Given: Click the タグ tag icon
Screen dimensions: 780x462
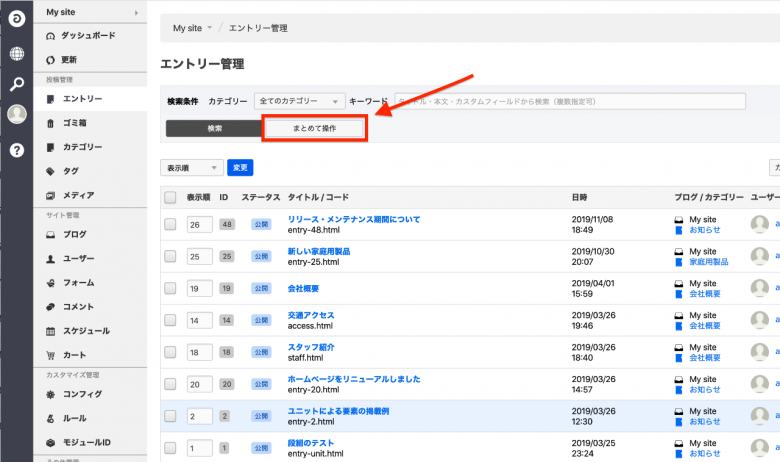Looking at the screenshot, I should click(x=50, y=172).
